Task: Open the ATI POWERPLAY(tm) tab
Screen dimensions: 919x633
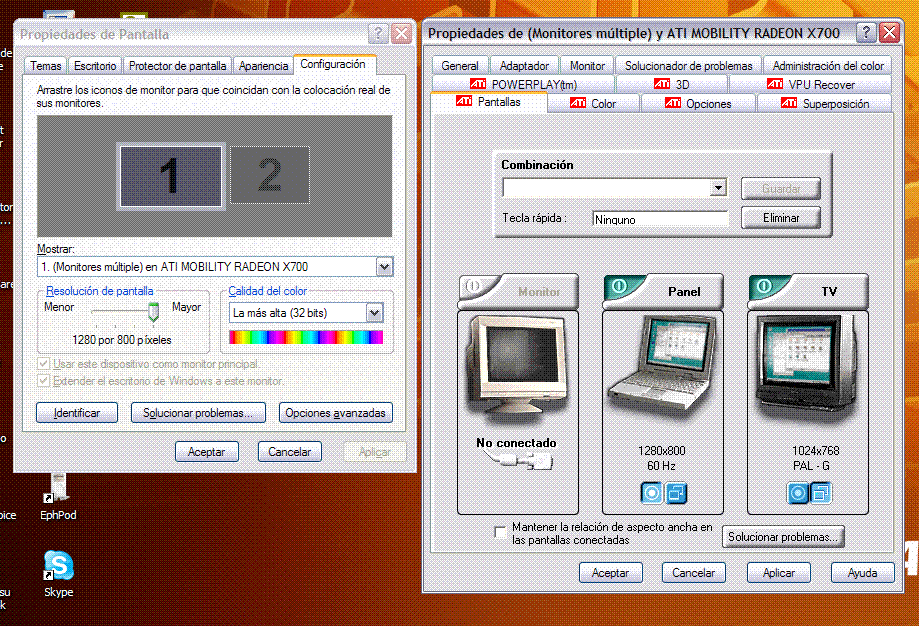Action: [x=523, y=84]
